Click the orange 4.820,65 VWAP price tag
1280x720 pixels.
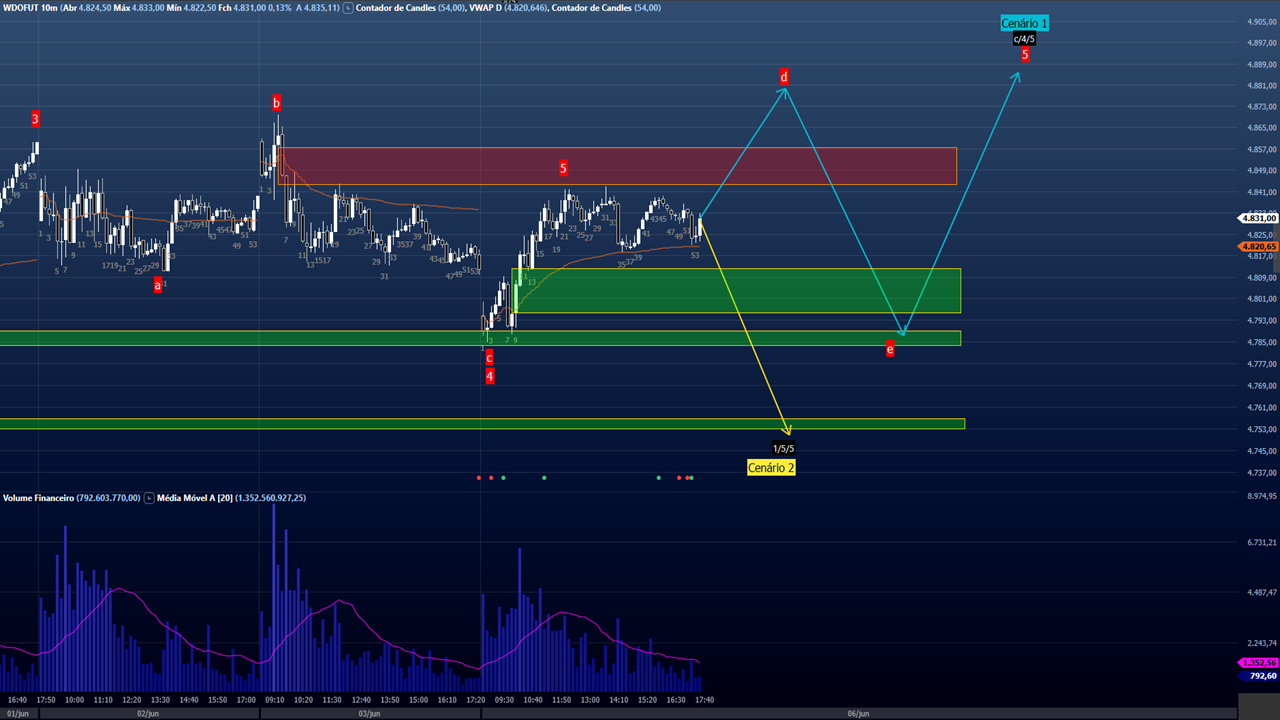pos(1258,246)
